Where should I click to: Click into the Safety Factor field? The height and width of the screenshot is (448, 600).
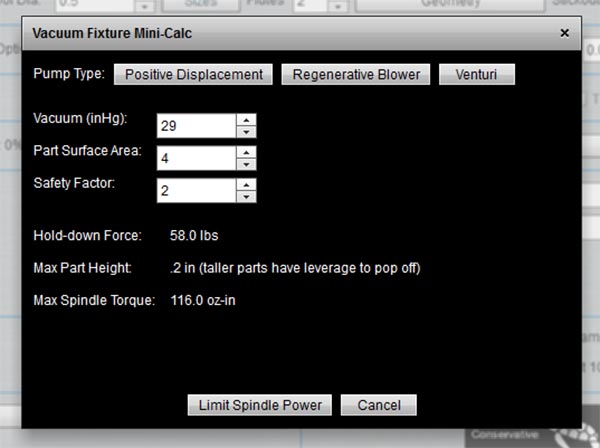click(x=196, y=191)
